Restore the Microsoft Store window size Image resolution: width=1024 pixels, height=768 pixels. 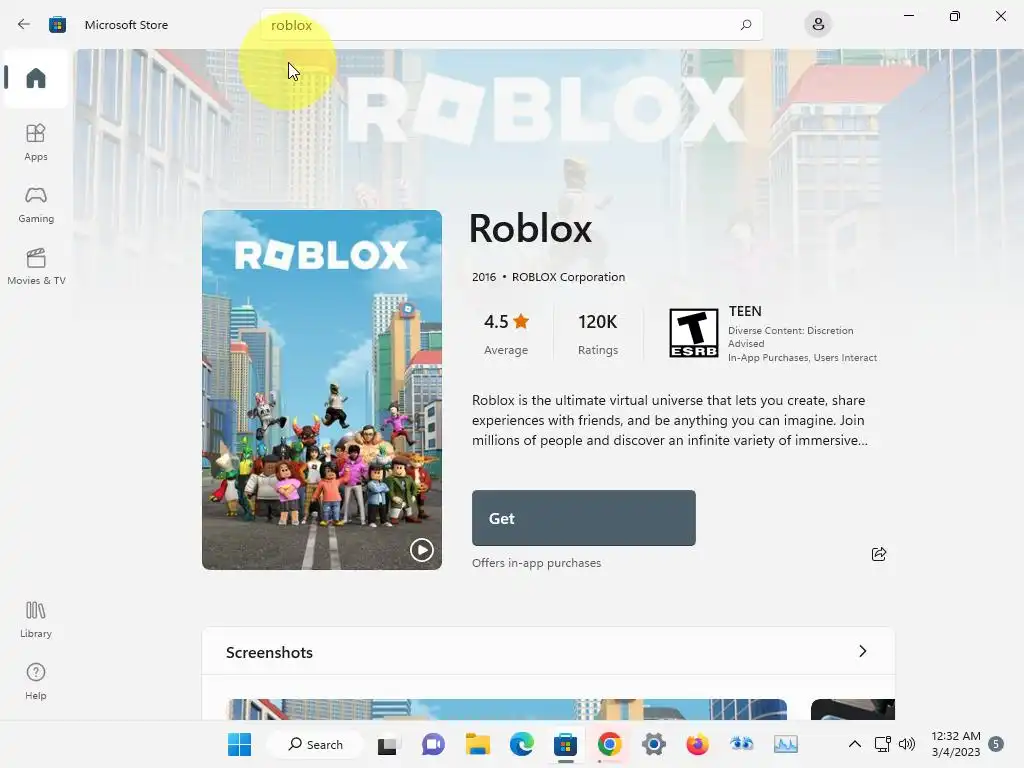pyautogui.click(x=955, y=16)
